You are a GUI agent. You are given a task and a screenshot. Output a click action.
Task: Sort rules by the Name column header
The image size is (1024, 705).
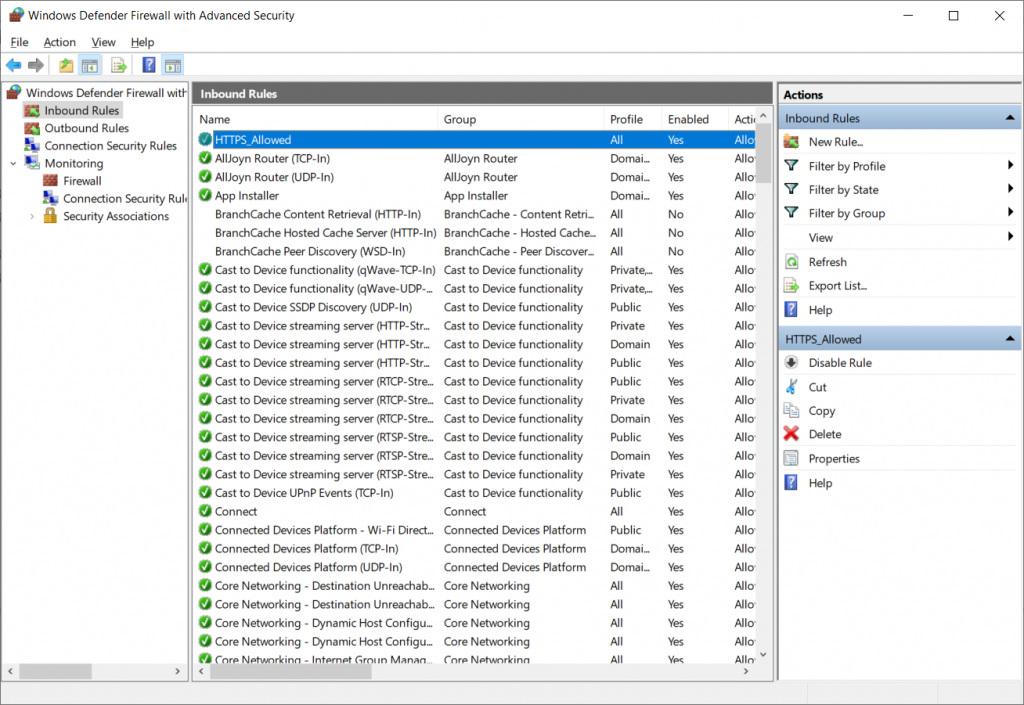316,119
